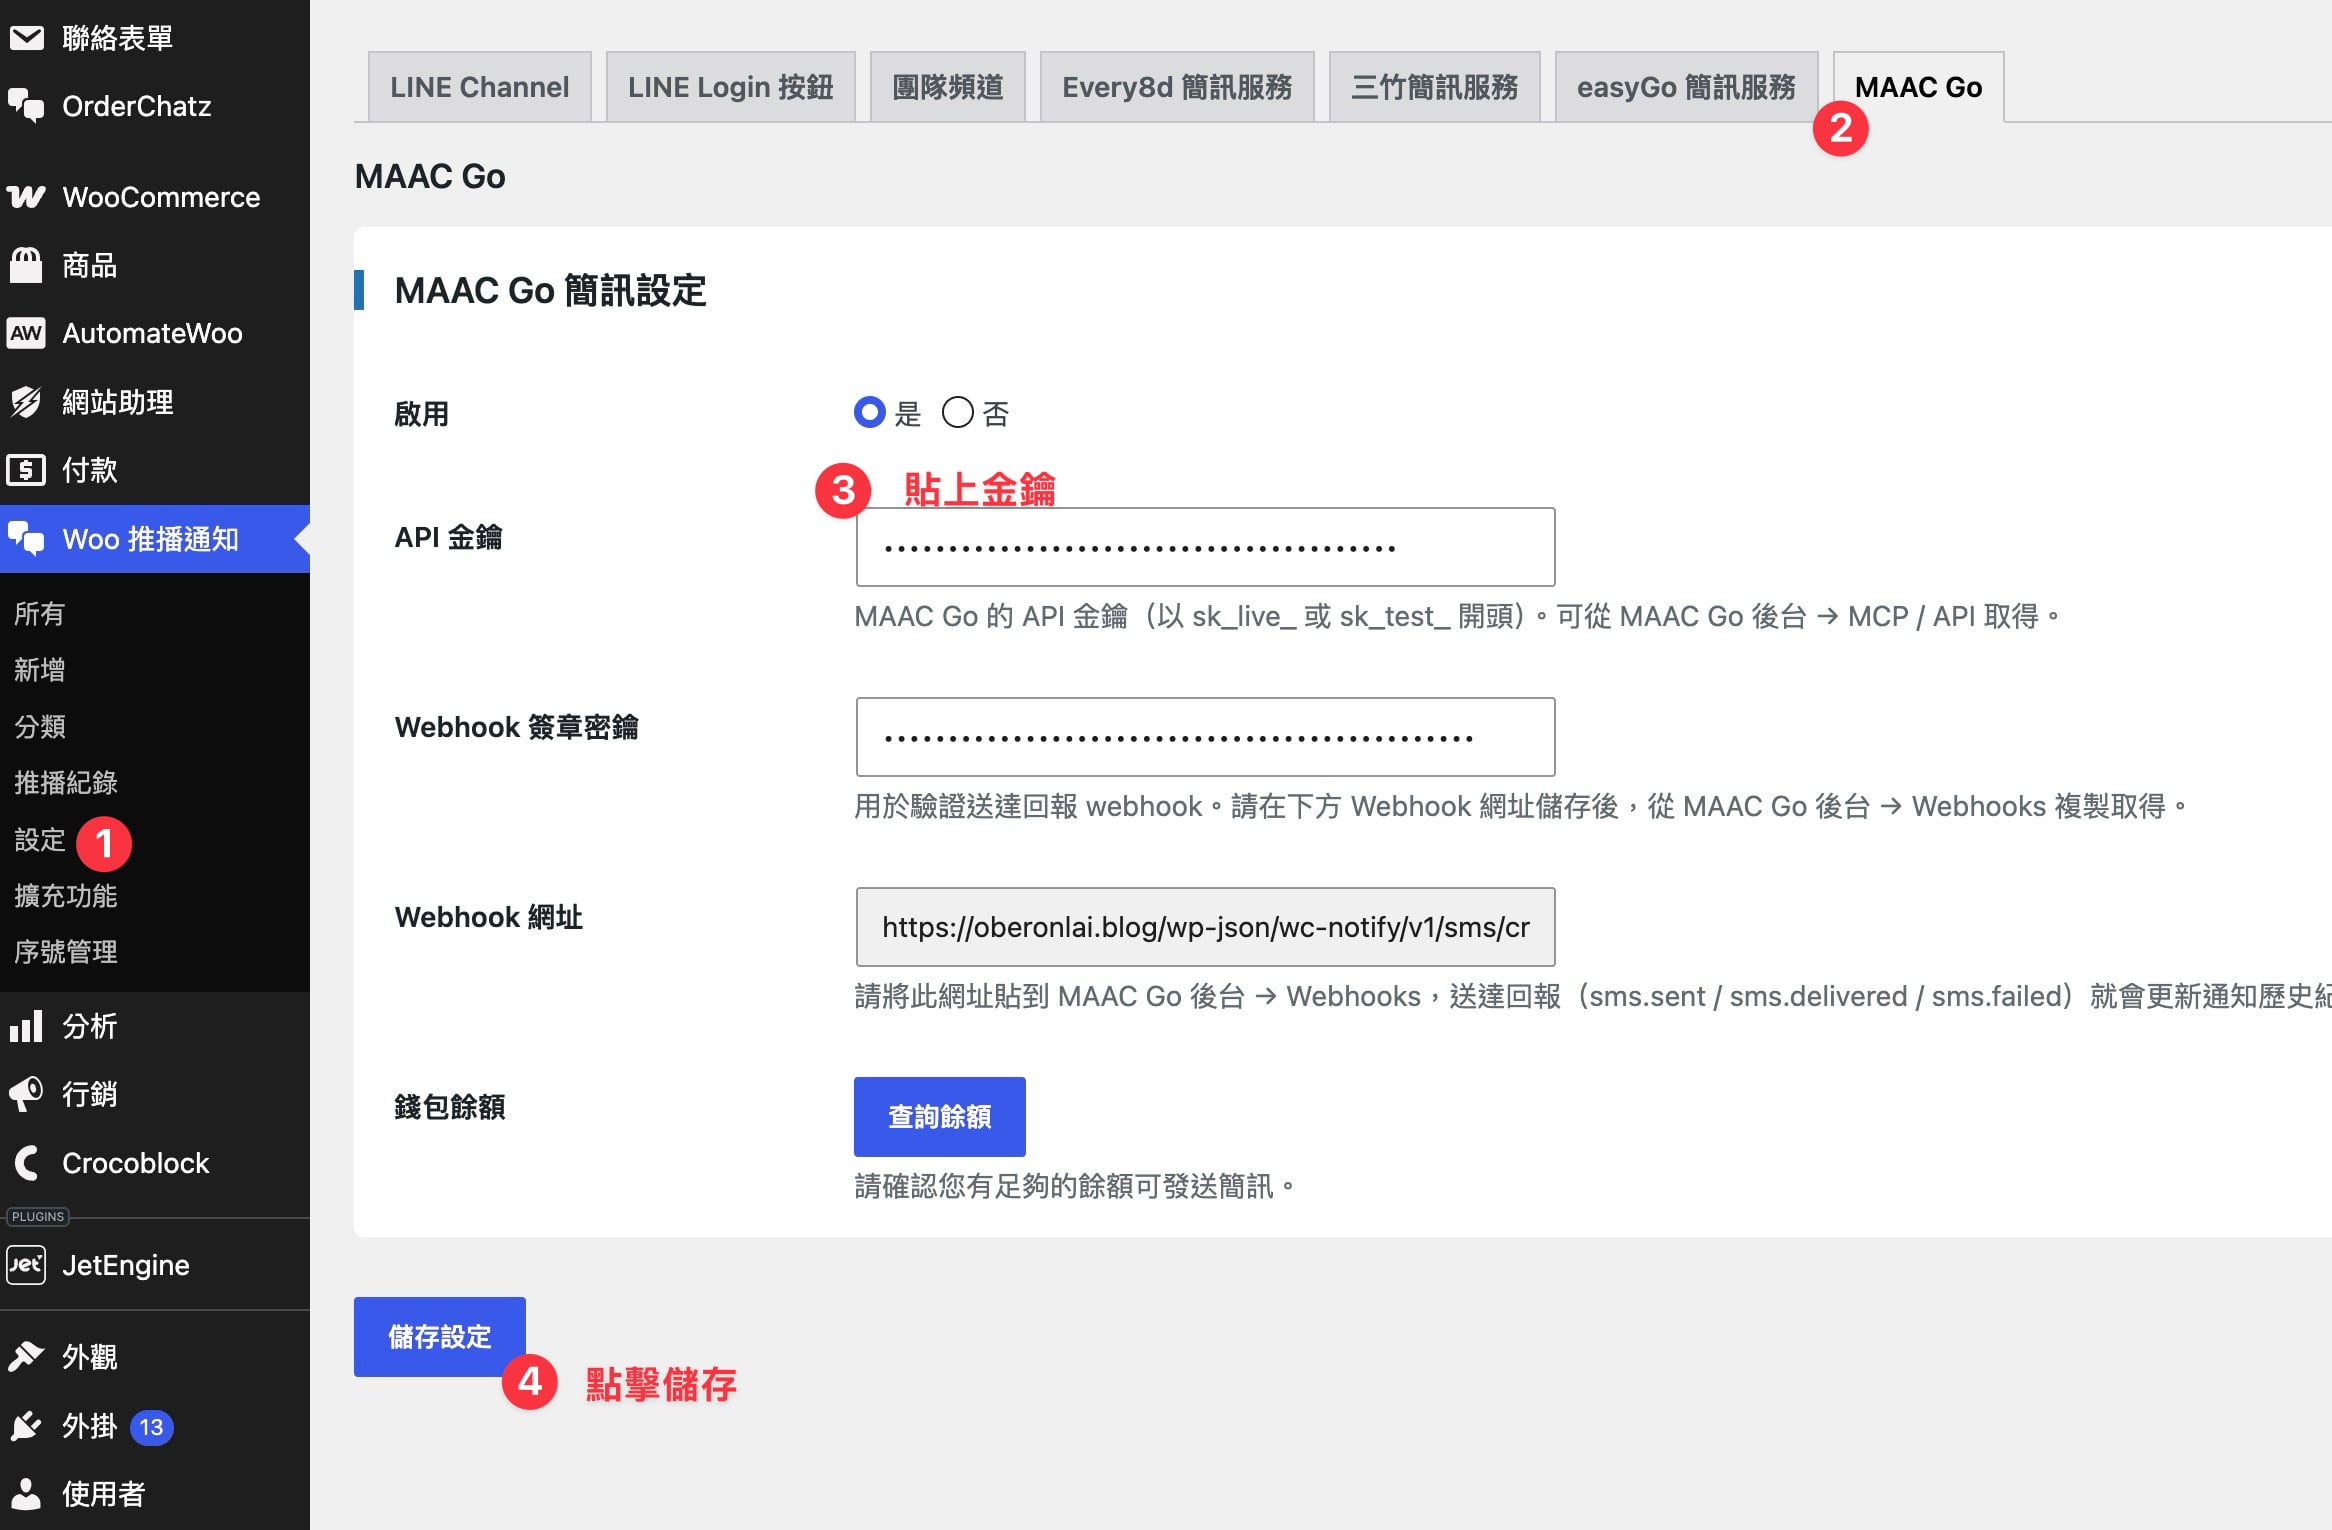2332x1530 pixels.
Task: Open the 行銷 menu item
Action: (x=155, y=1094)
